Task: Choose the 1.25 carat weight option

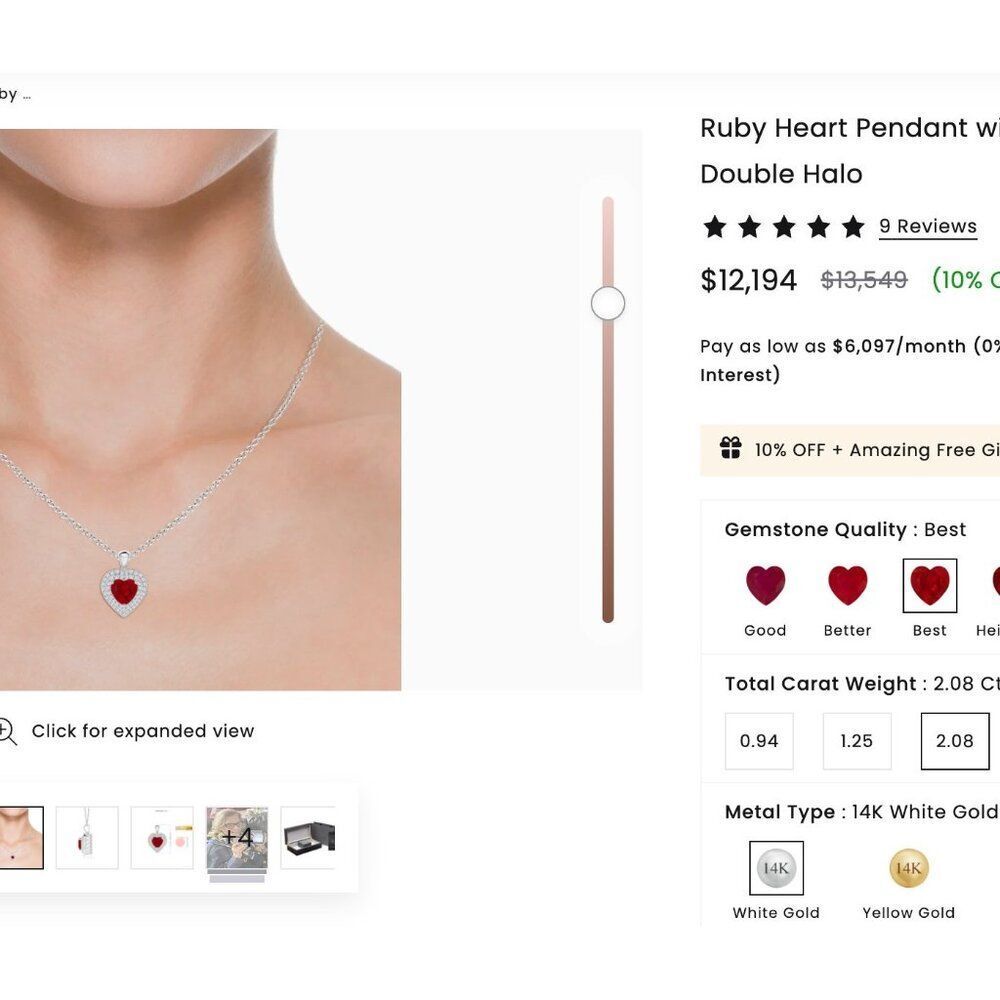Action: point(856,741)
